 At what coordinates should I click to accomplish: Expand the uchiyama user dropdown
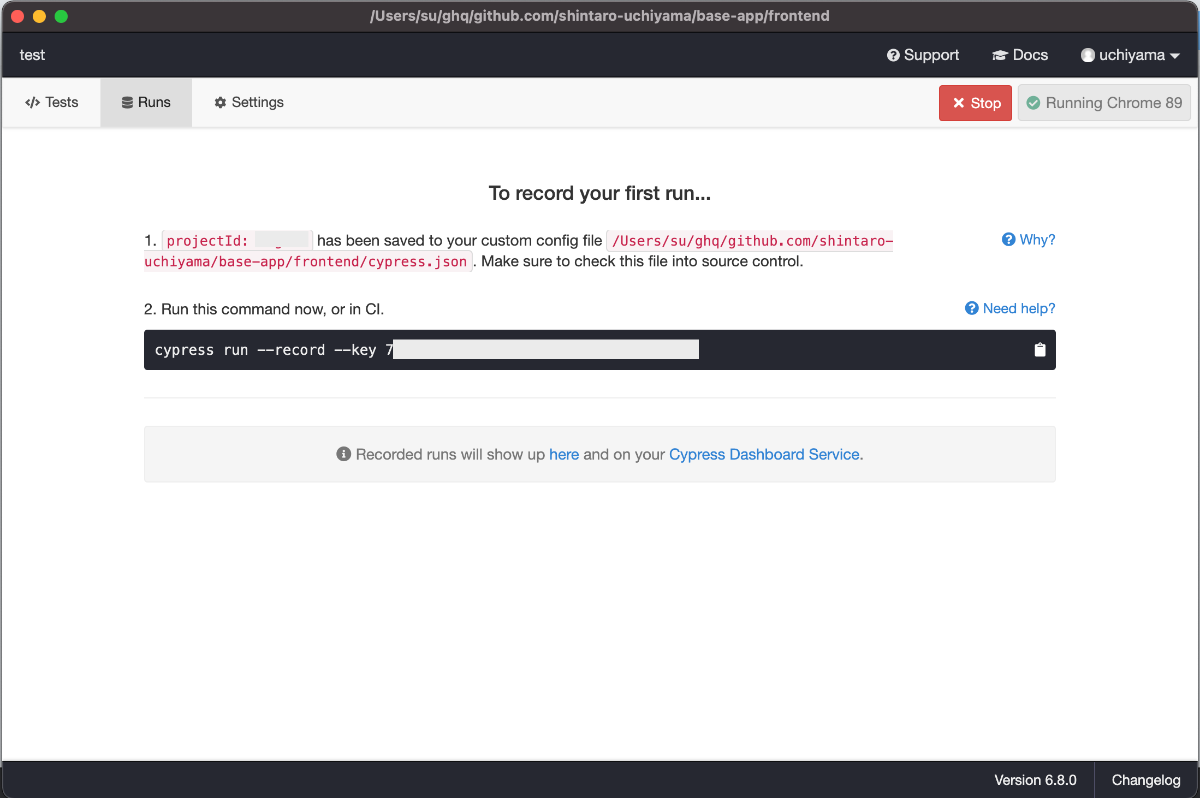1130,55
